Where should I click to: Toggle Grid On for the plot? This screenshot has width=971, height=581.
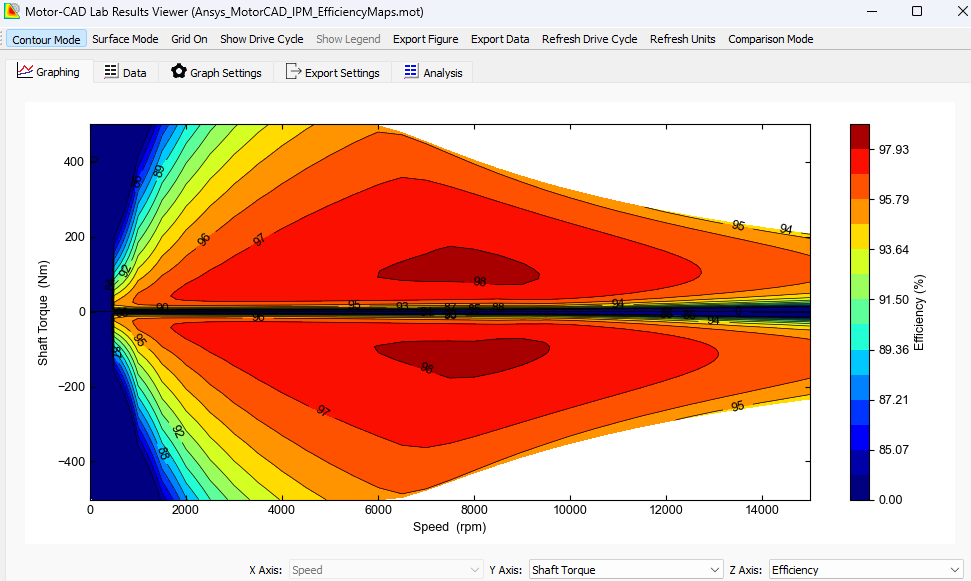pos(189,39)
